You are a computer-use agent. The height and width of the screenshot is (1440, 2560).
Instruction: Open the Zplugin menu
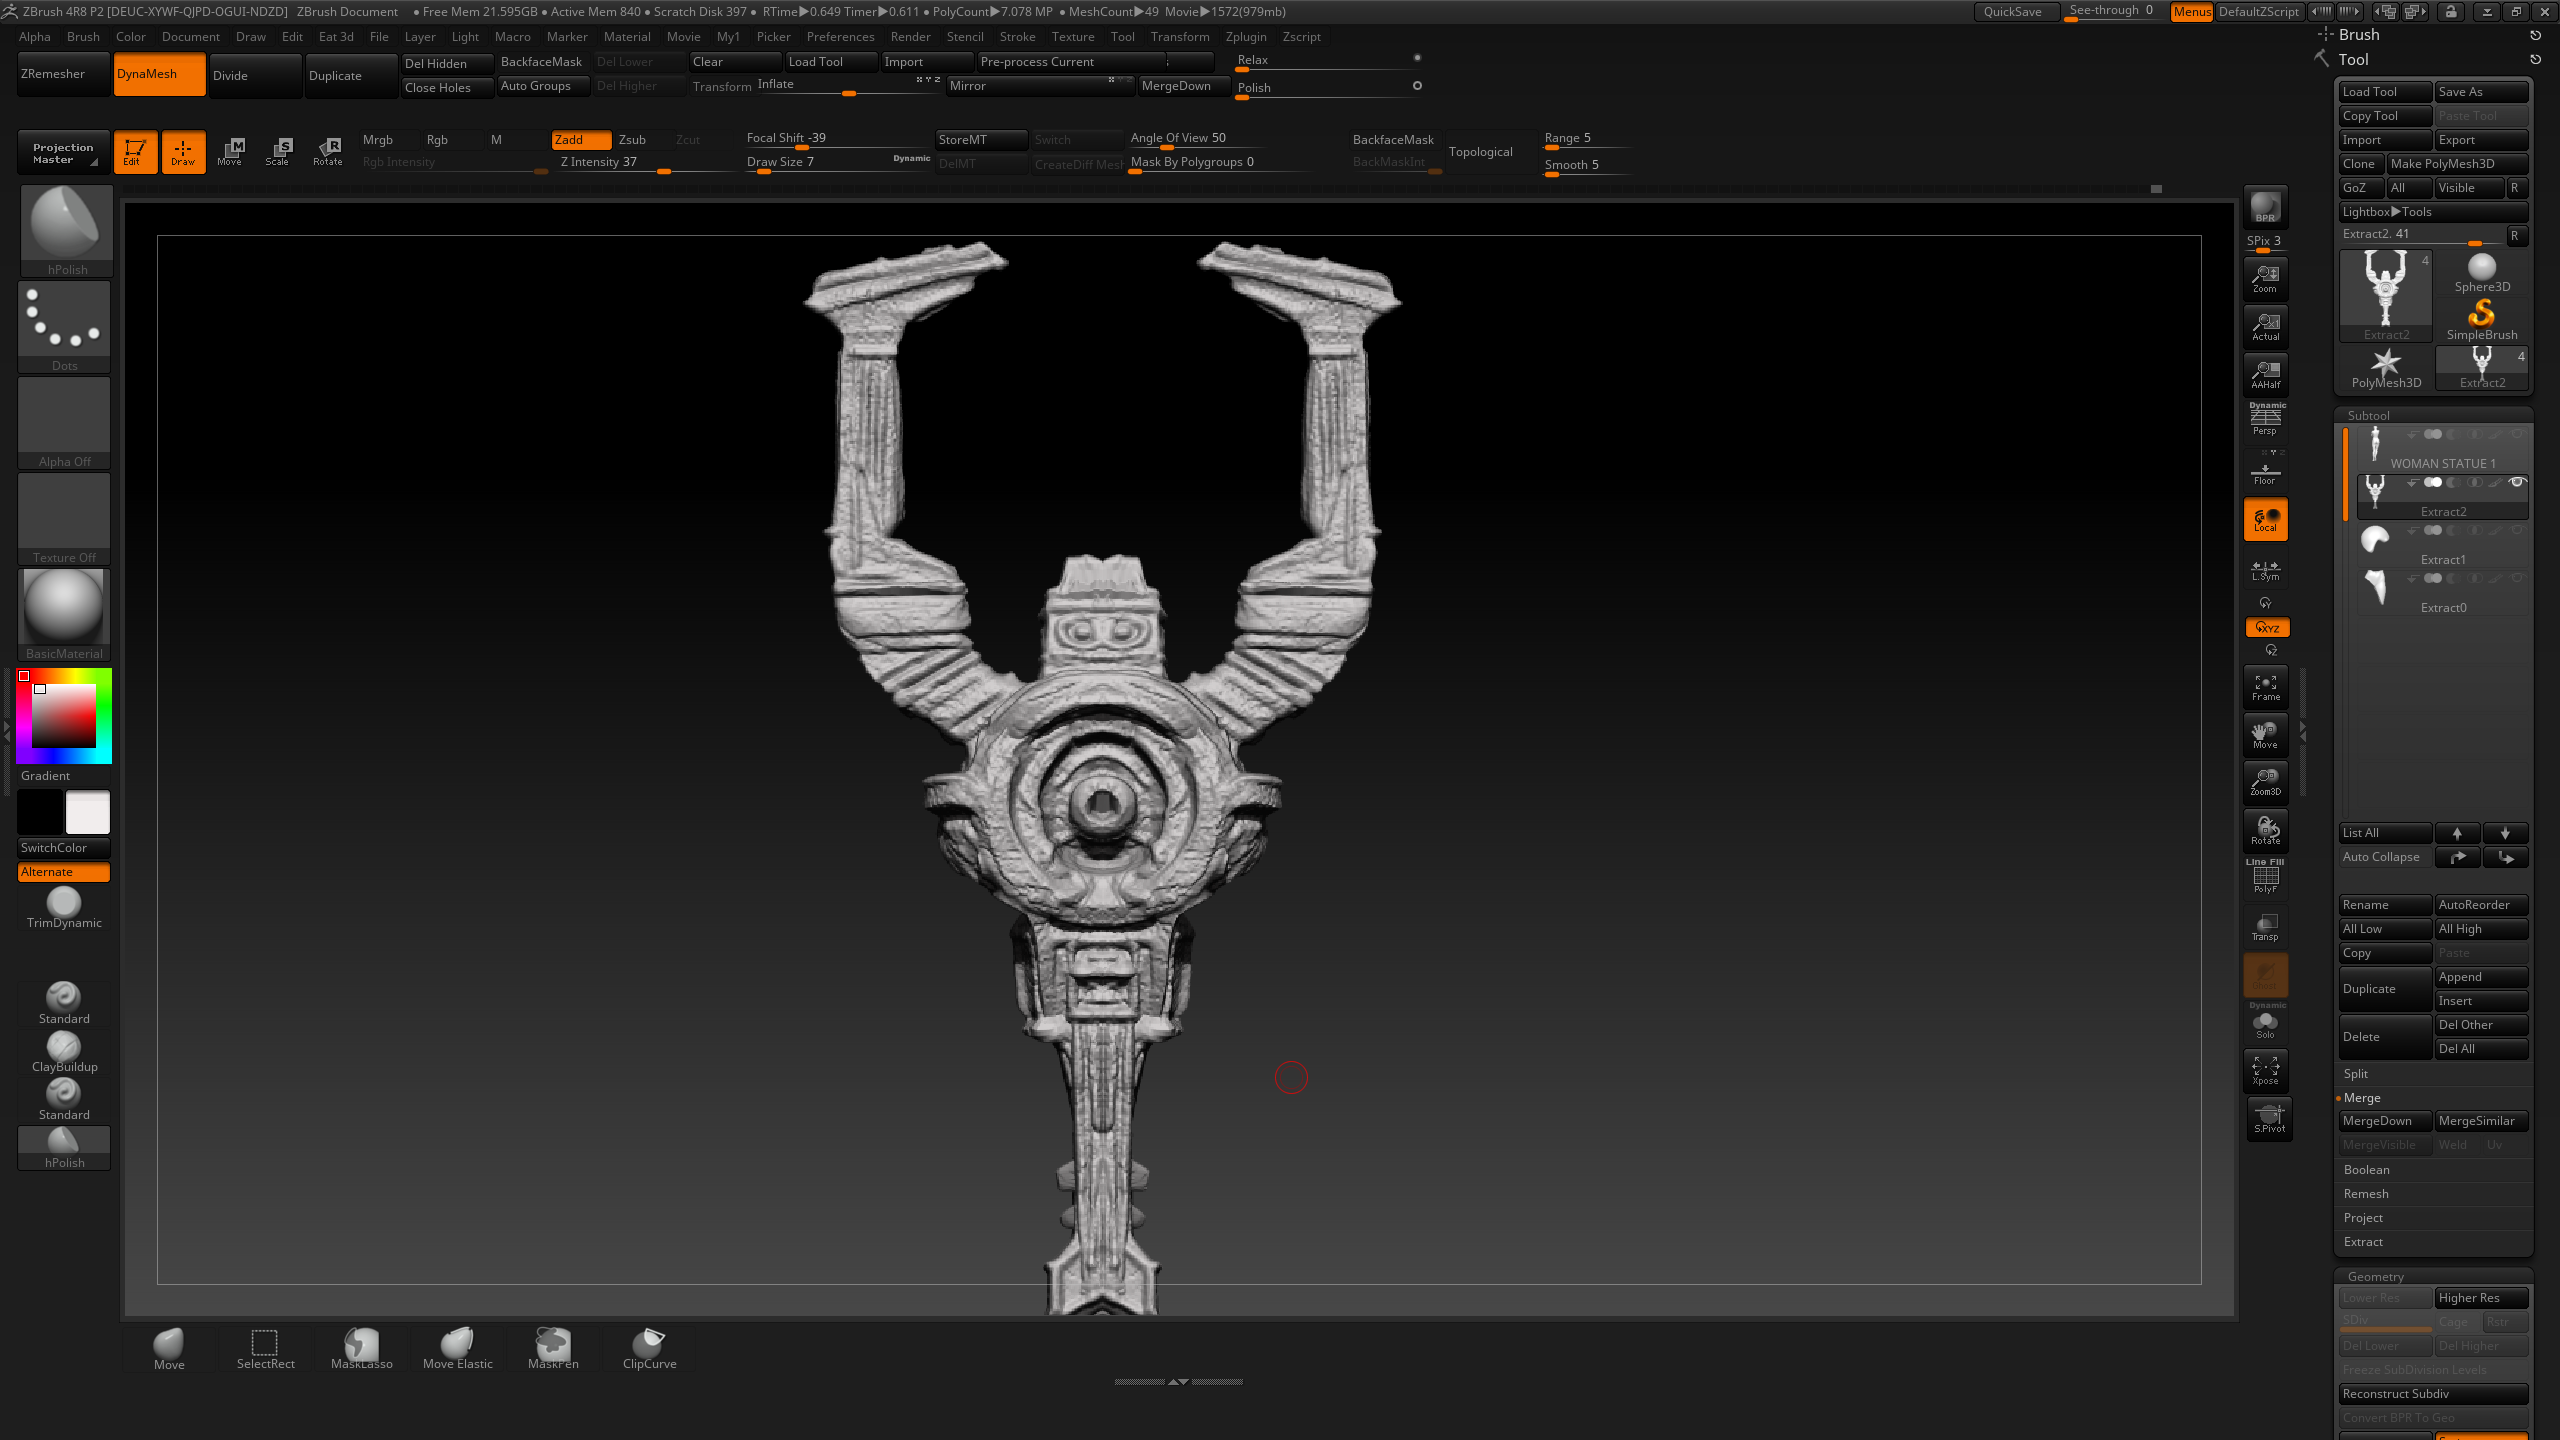(1245, 37)
